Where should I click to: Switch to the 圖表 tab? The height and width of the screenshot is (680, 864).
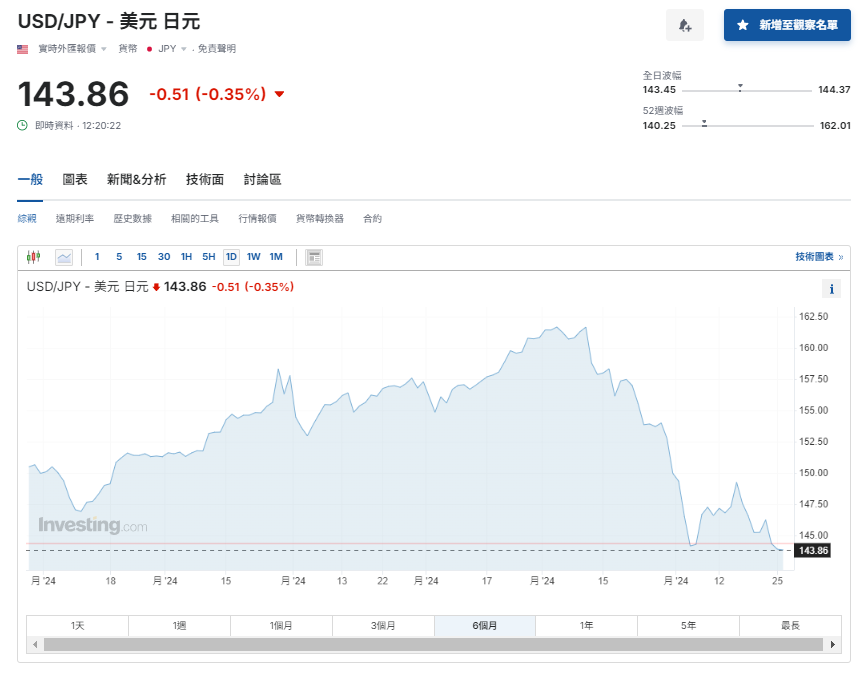tap(74, 179)
